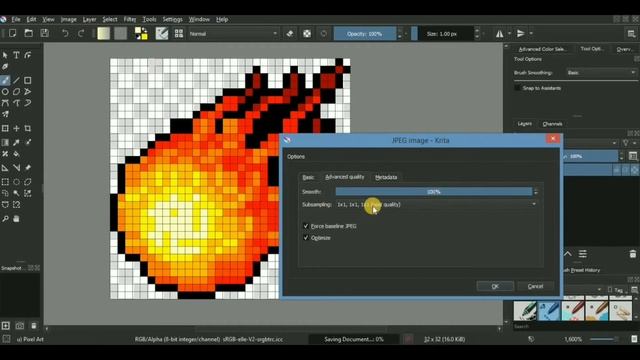Image resolution: width=640 pixels, height=360 pixels.
Task: Reload the original brush preset
Action: 324,33
